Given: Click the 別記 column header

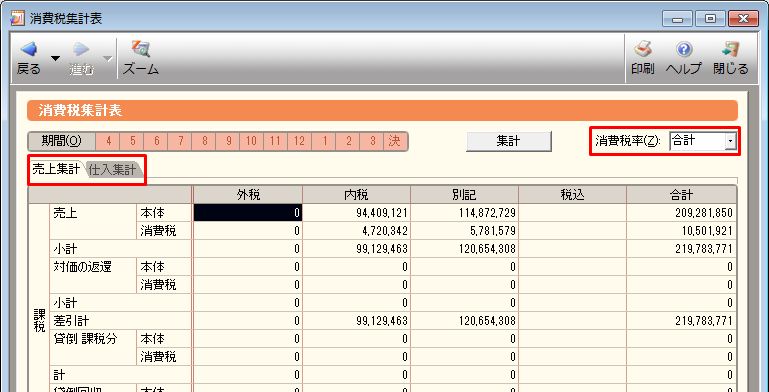Looking at the screenshot, I should pyautogui.click(x=464, y=195).
